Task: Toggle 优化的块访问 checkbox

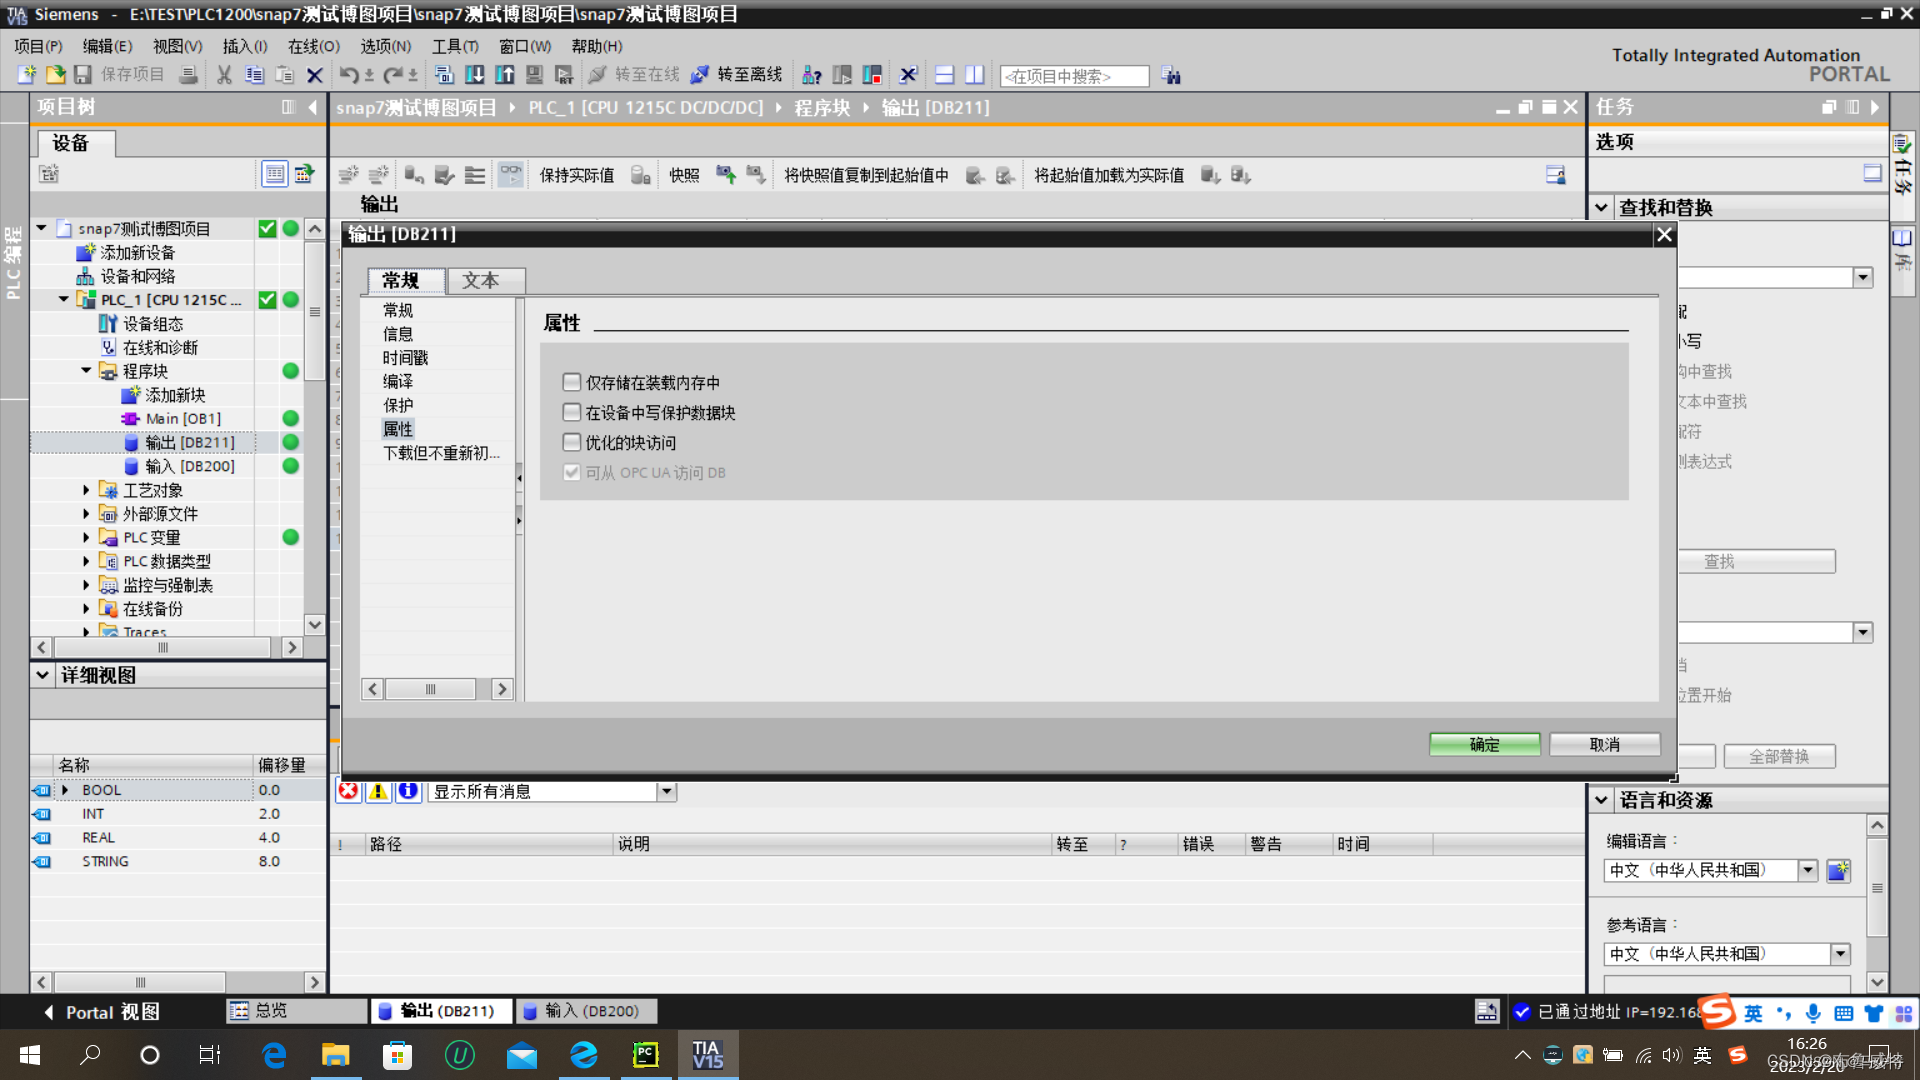Action: (572, 442)
